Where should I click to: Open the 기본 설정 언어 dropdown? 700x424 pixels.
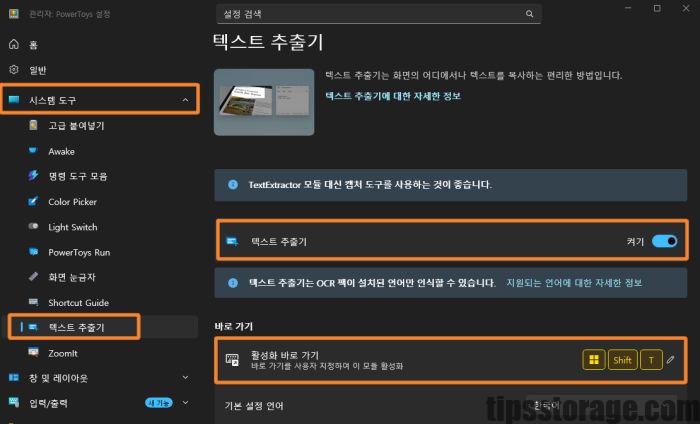tap(601, 405)
